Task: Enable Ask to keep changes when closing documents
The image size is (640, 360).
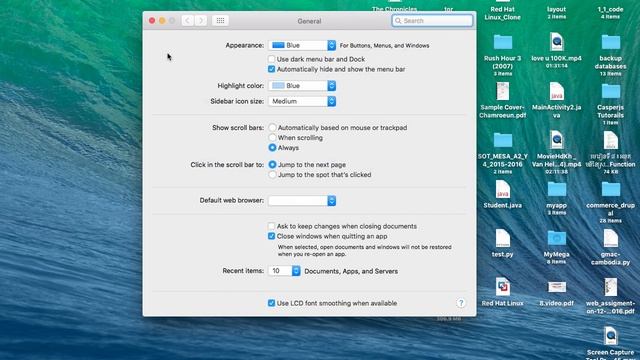Action: 271,226
